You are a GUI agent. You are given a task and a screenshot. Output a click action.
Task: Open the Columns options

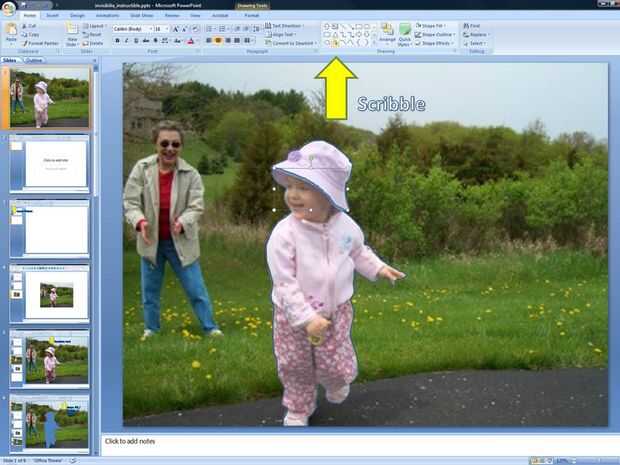[x=248, y=40]
